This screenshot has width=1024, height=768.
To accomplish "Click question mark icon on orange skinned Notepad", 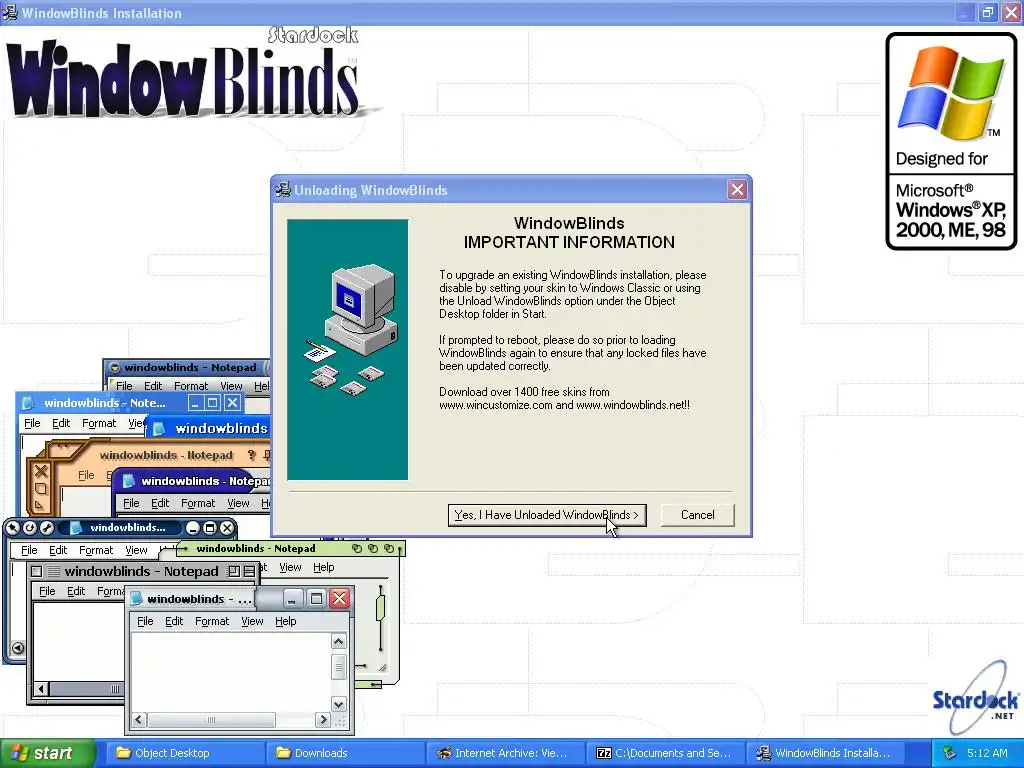I will pyautogui.click(x=252, y=455).
